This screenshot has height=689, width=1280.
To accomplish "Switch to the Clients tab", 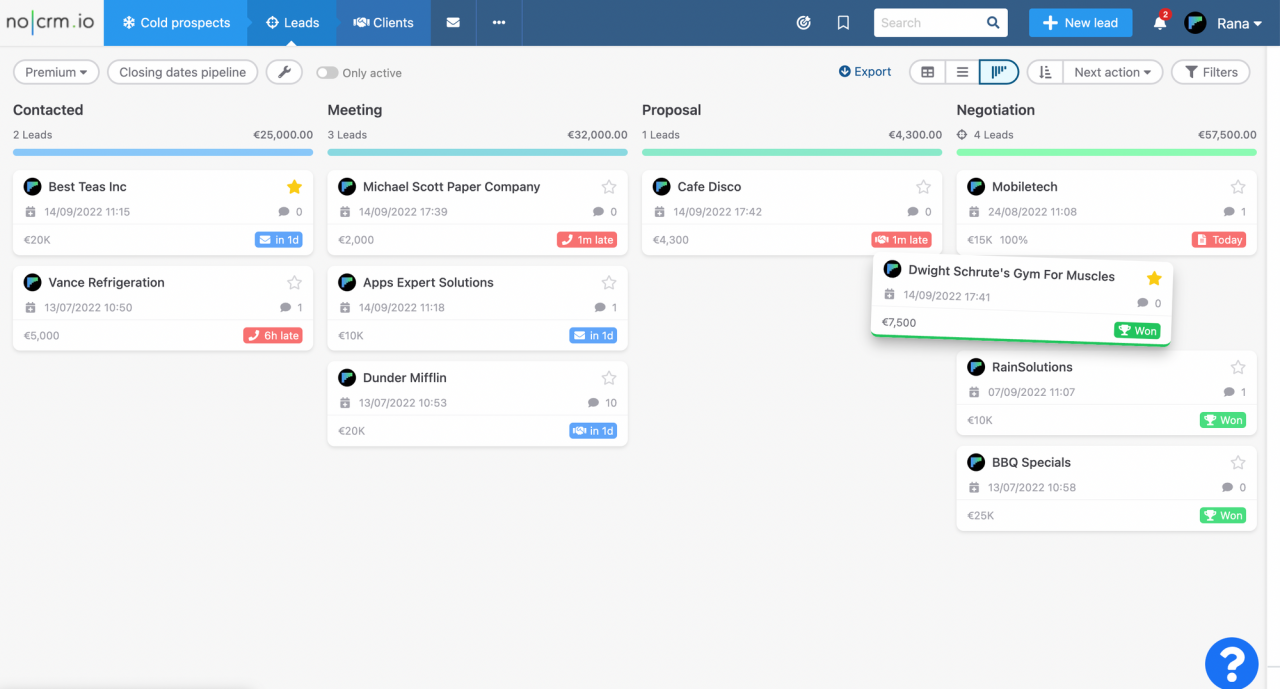I will click(383, 21).
